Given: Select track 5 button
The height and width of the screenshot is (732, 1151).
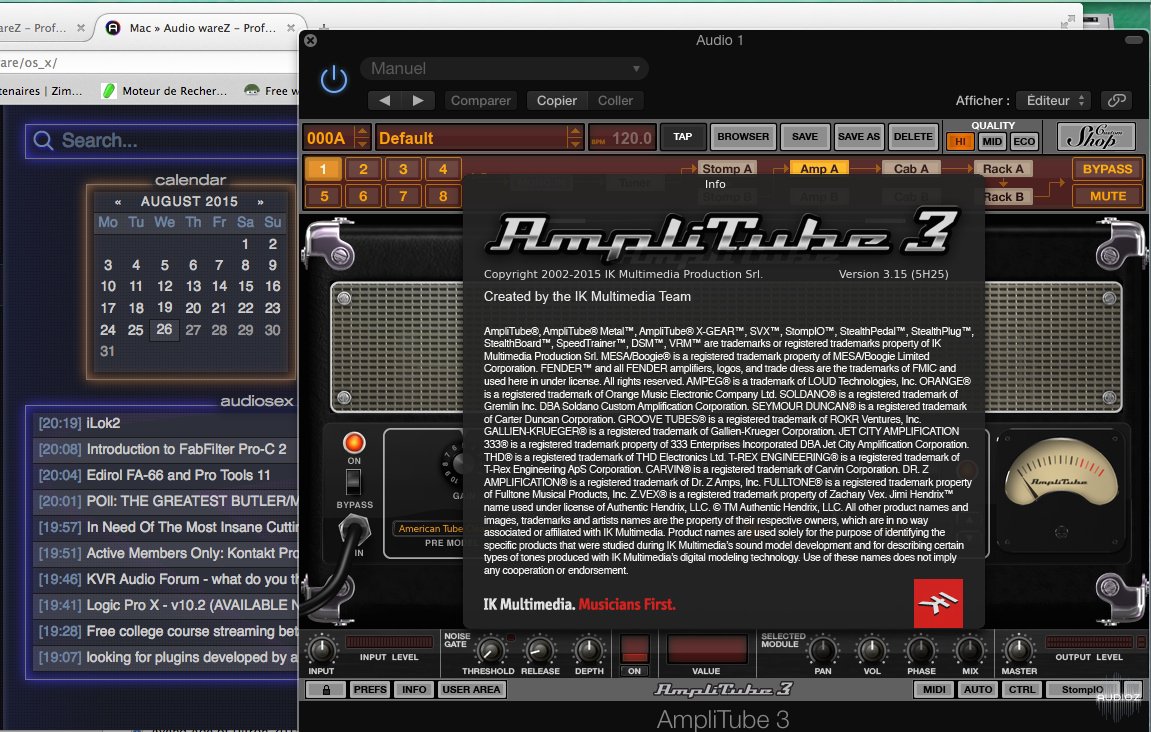Looking at the screenshot, I should click(x=323, y=196).
